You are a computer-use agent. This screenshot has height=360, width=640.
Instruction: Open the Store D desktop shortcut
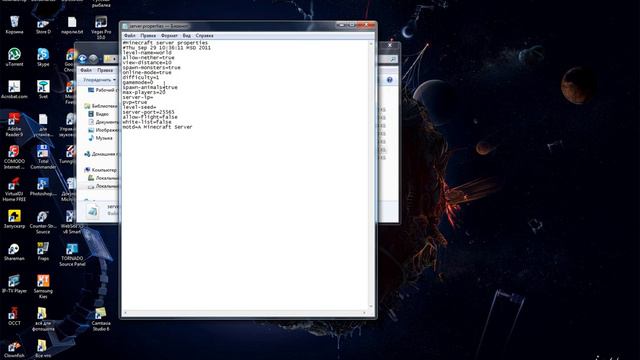[x=43, y=24]
